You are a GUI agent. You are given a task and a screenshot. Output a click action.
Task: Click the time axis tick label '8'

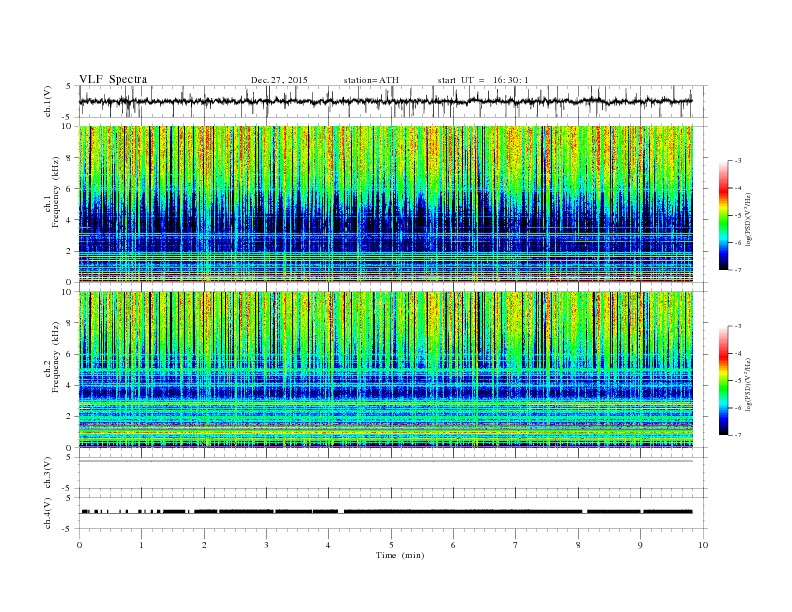click(578, 545)
